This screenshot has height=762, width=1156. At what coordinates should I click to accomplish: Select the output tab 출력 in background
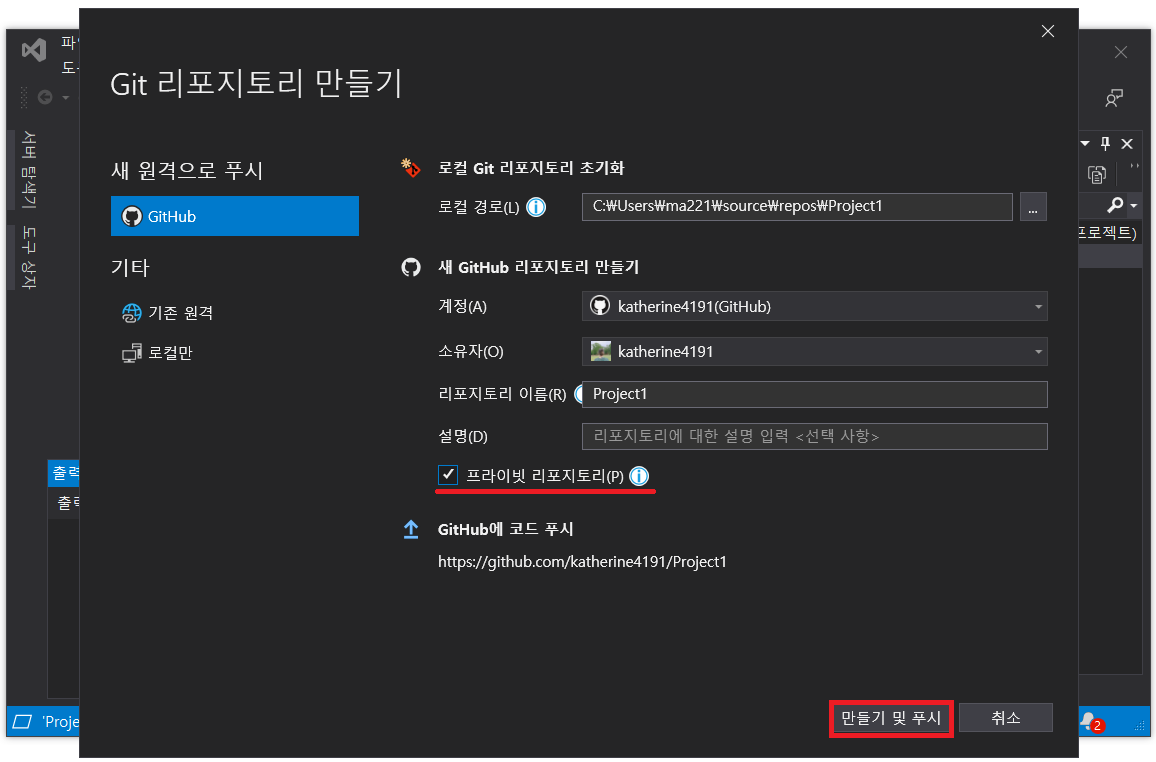(x=65, y=472)
